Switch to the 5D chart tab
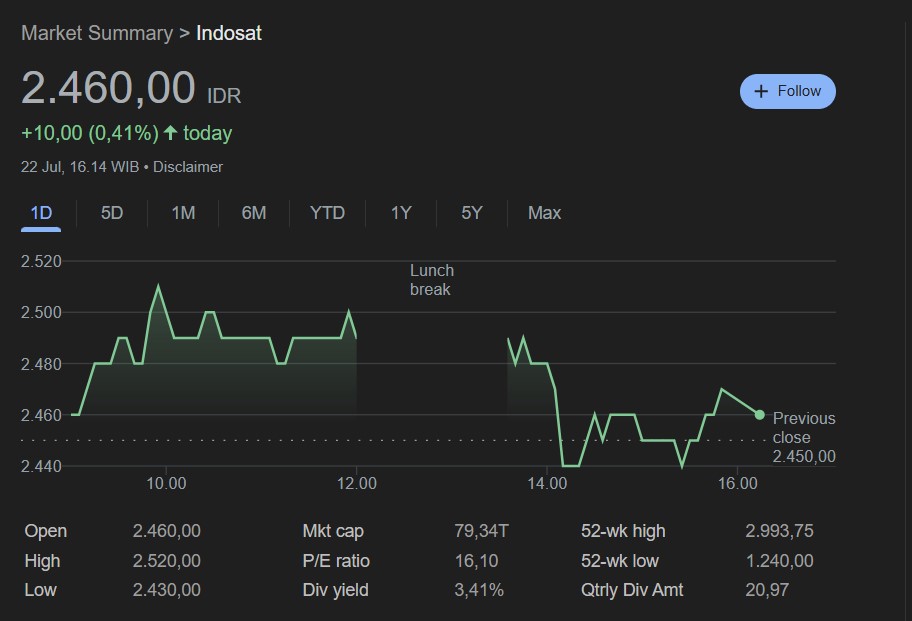Image resolution: width=912 pixels, height=621 pixels. tap(112, 213)
